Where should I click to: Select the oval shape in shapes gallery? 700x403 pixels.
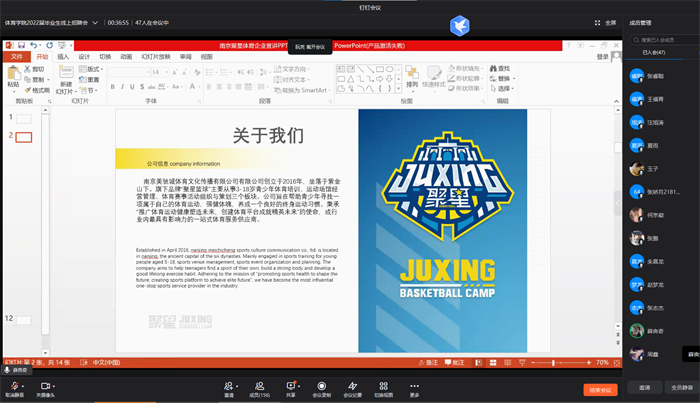(389, 69)
